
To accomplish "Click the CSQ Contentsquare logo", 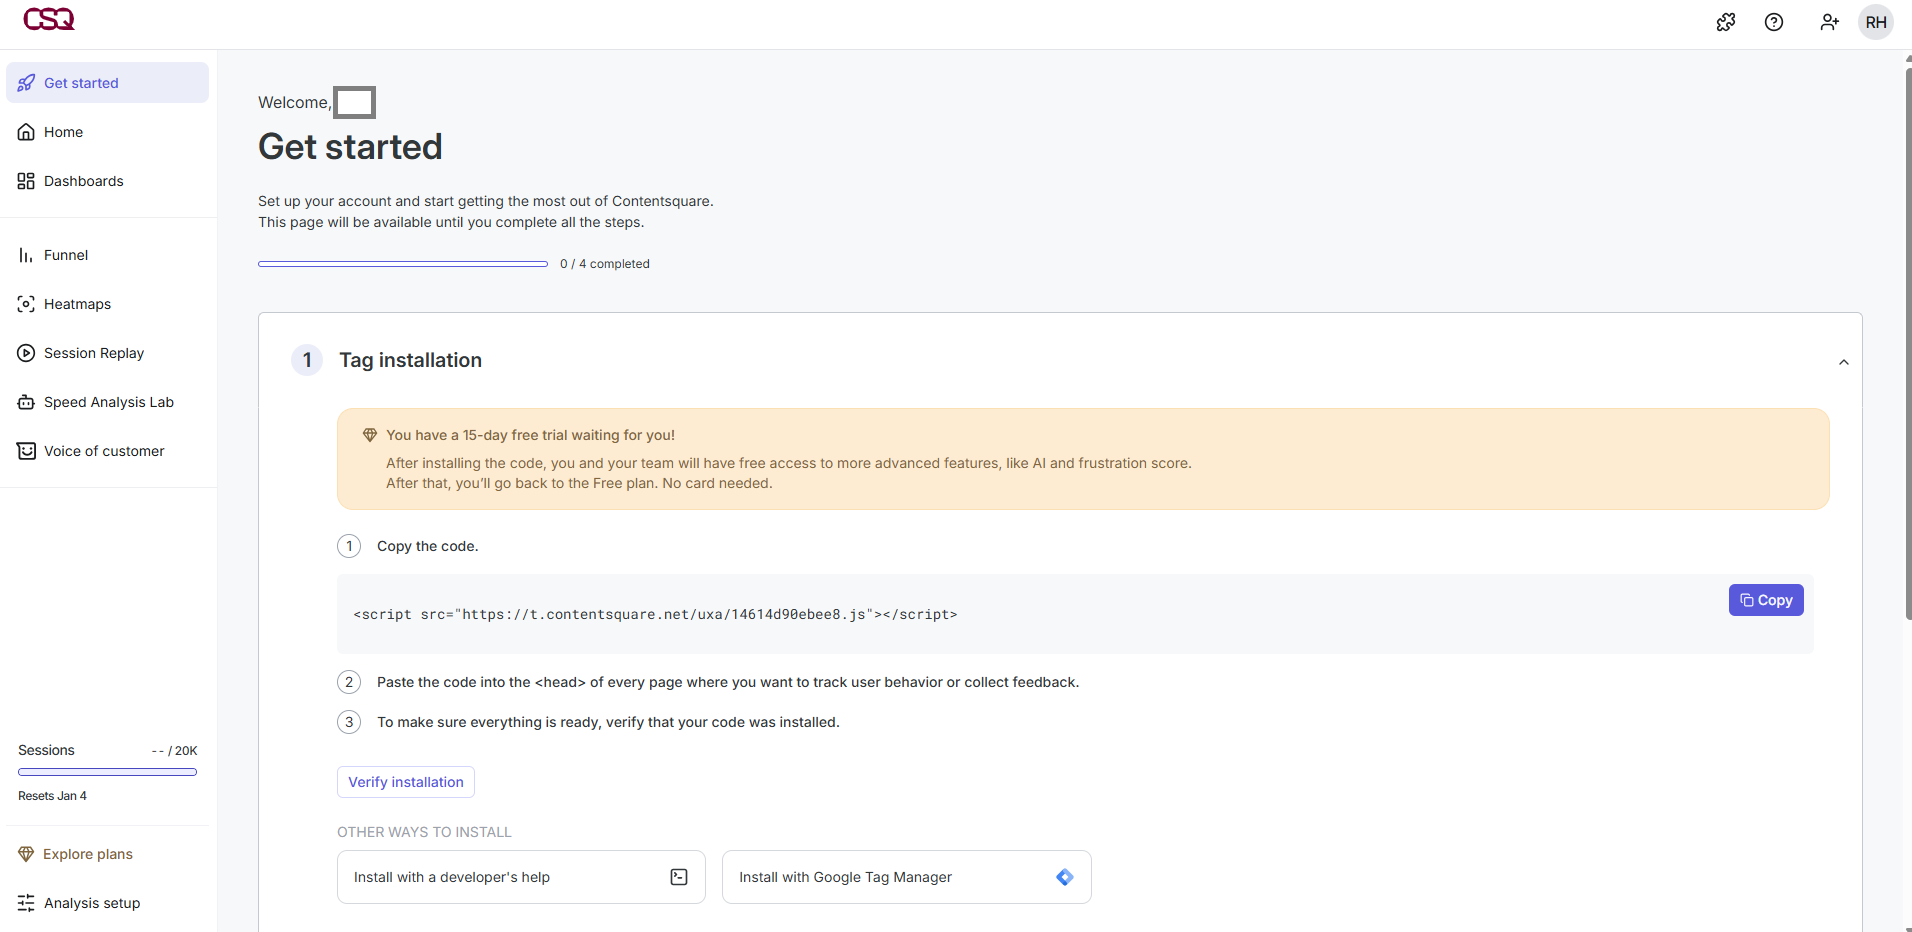I will point(49,19).
